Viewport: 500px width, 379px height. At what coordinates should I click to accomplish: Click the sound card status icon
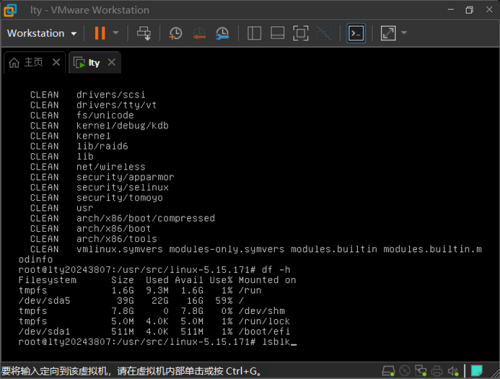[x=453, y=371]
